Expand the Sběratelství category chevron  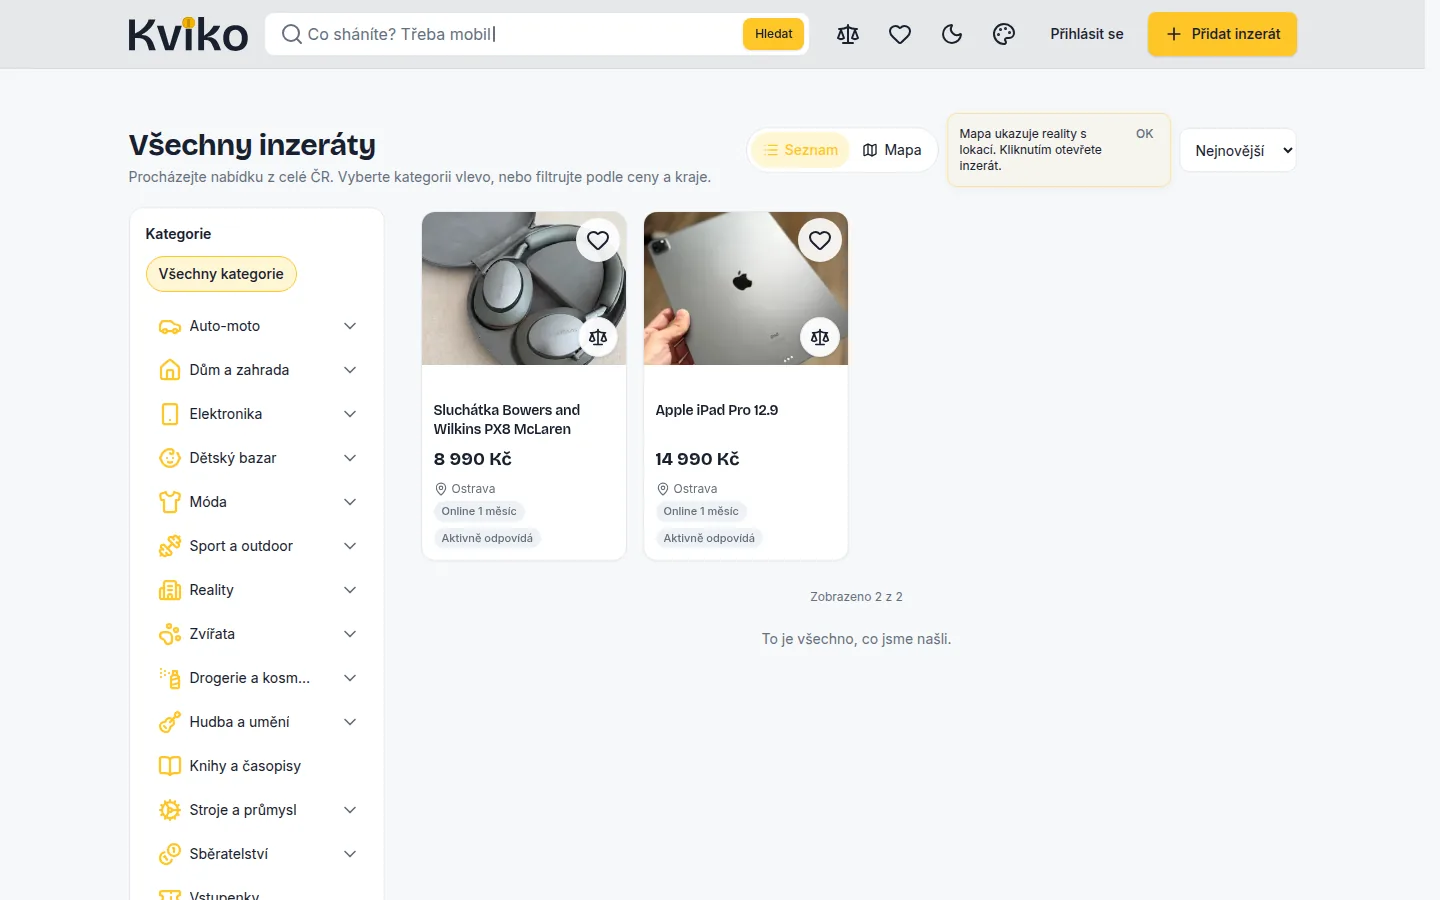point(350,854)
